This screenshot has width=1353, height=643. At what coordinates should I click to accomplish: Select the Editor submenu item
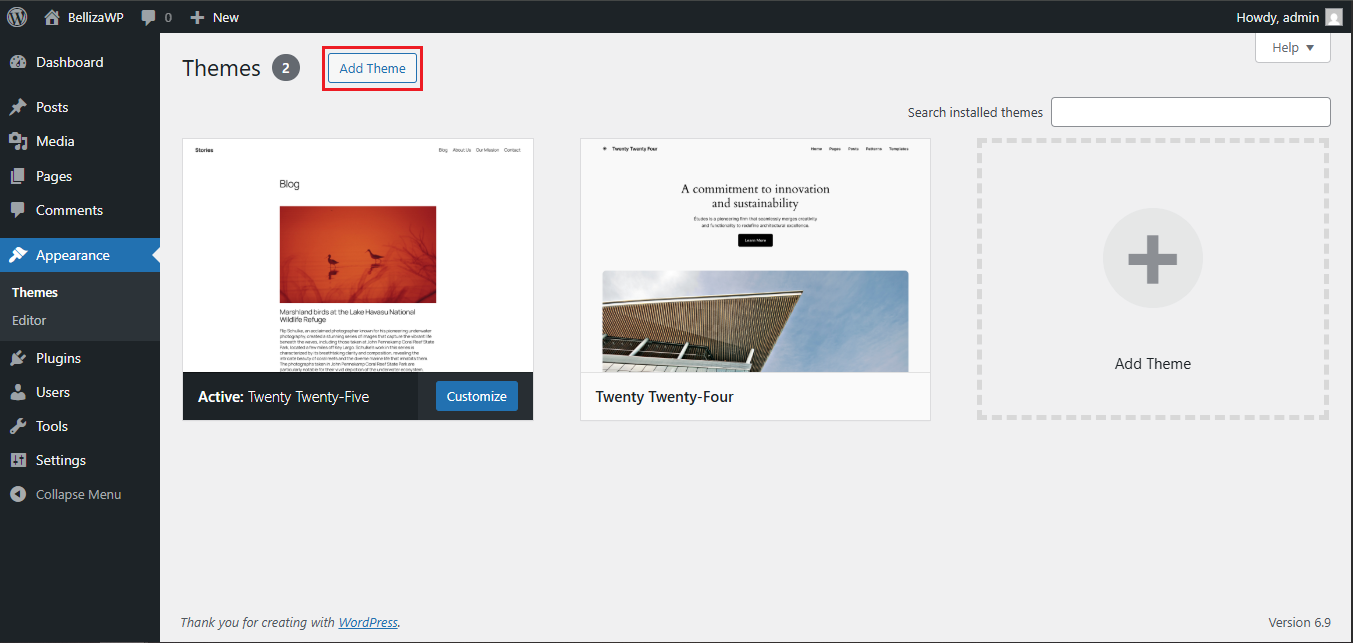coord(29,320)
